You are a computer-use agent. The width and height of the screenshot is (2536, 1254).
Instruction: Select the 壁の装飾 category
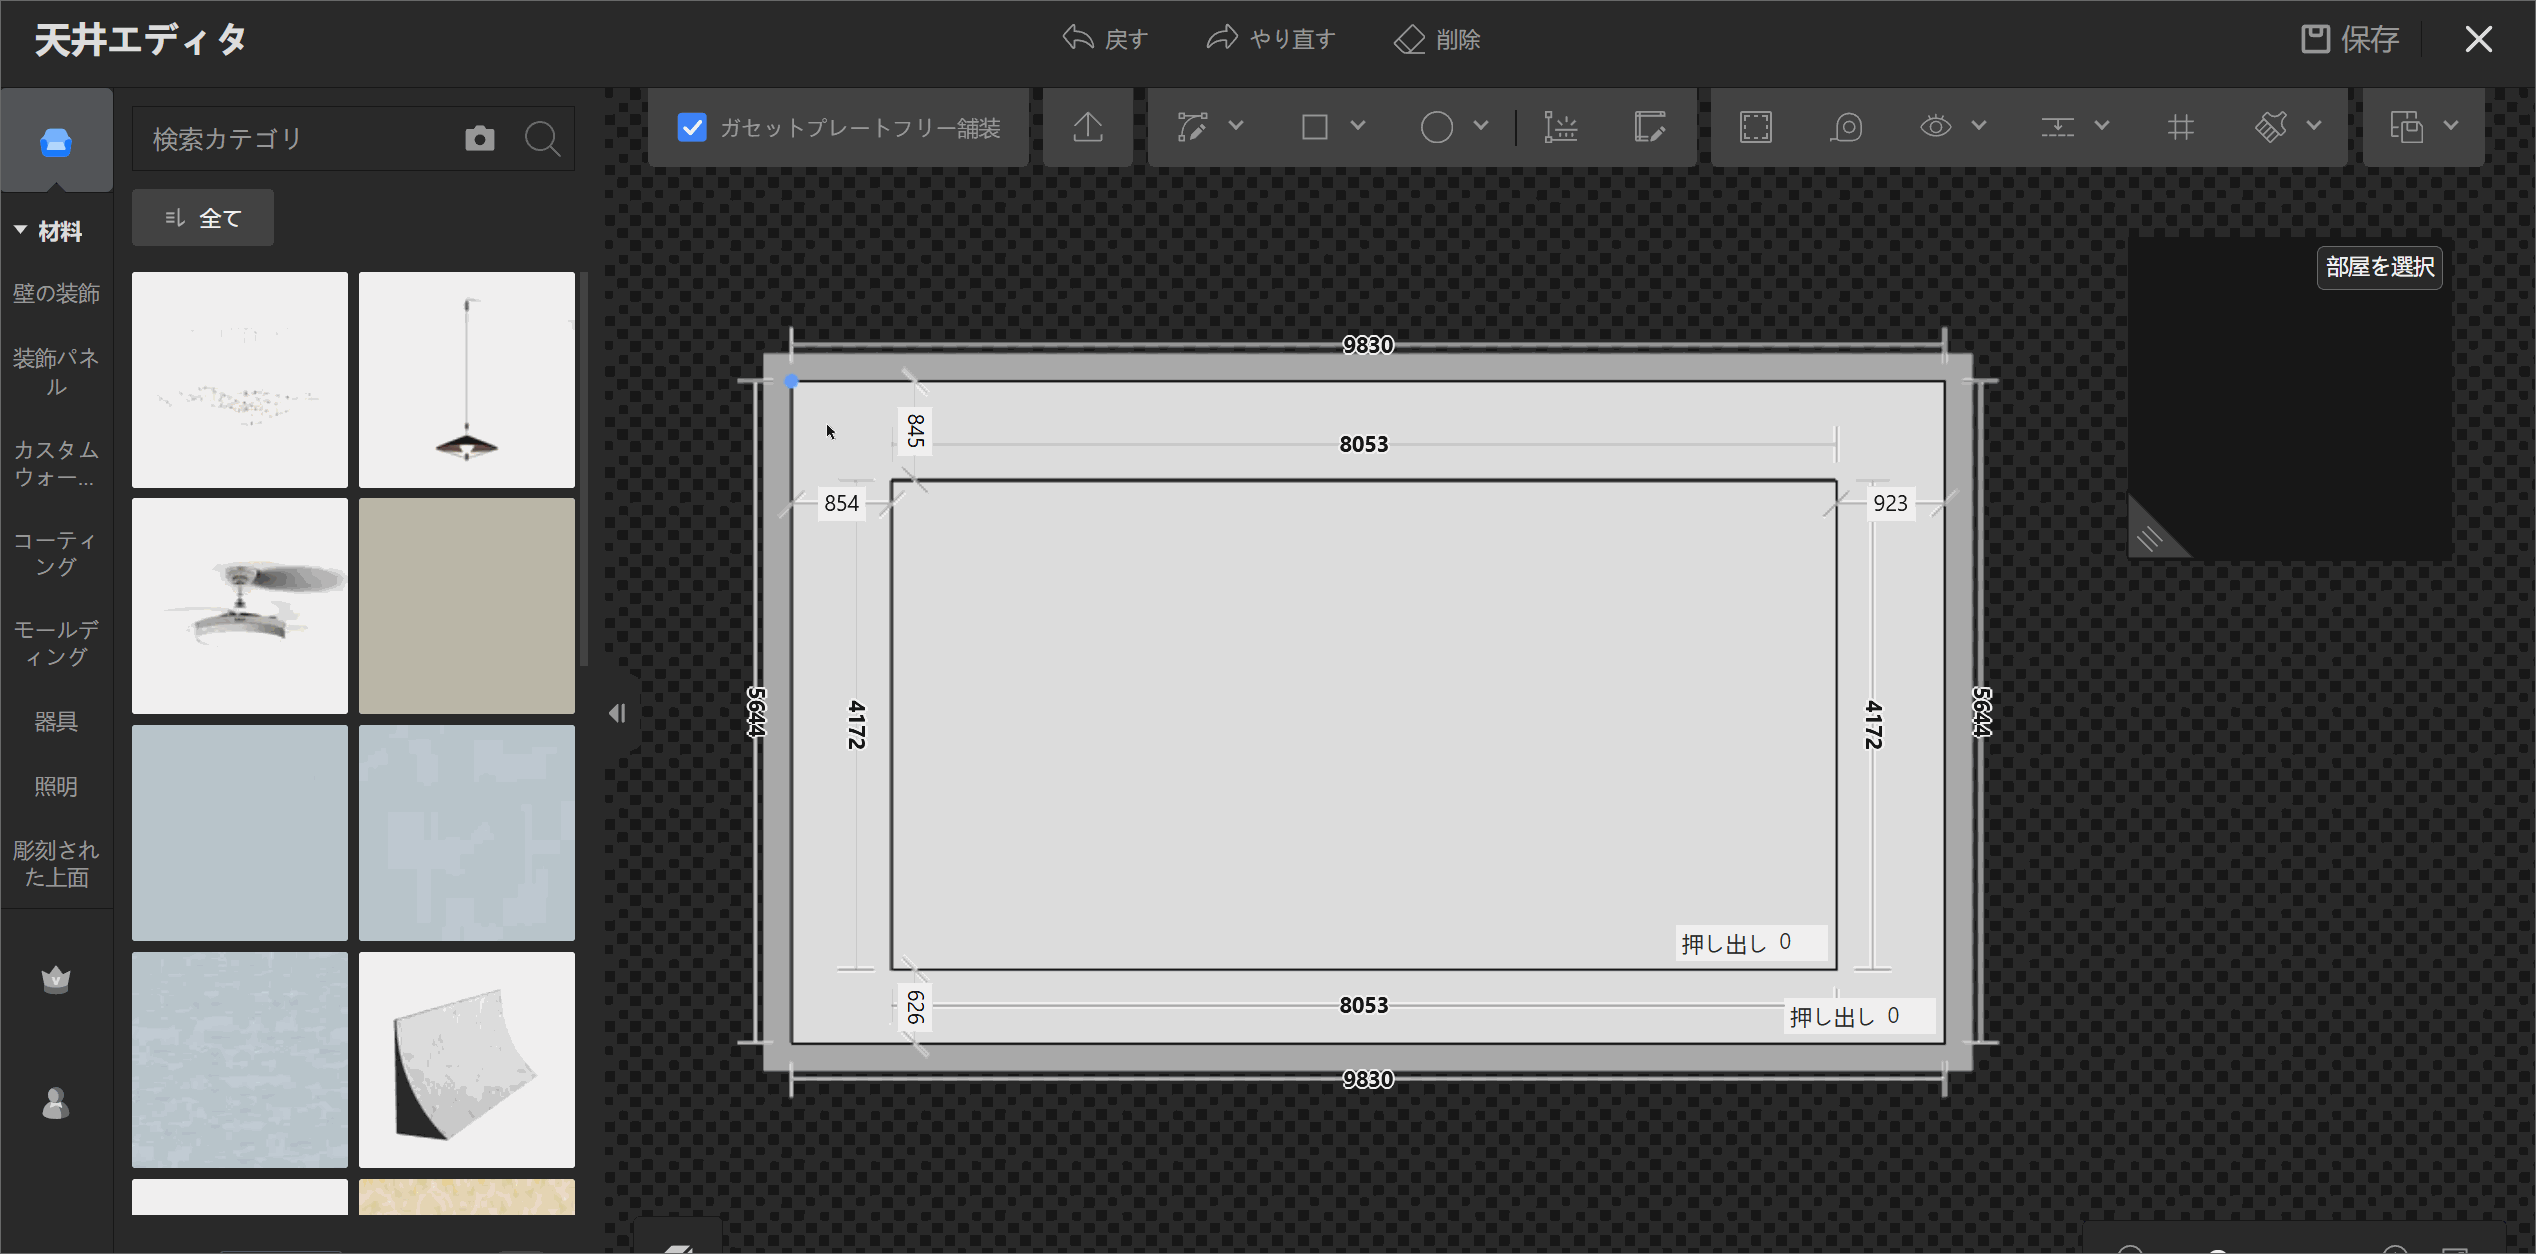(x=56, y=293)
